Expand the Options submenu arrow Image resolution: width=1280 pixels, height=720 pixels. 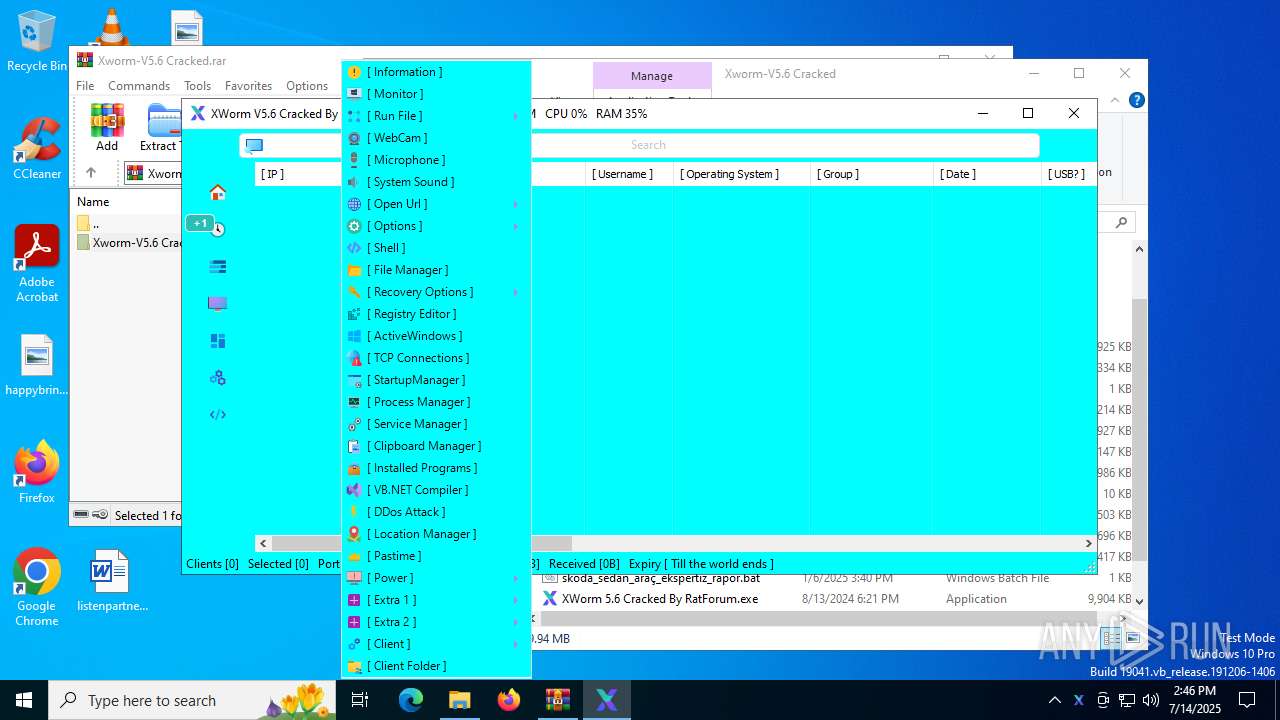pyautogui.click(x=516, y=226)
